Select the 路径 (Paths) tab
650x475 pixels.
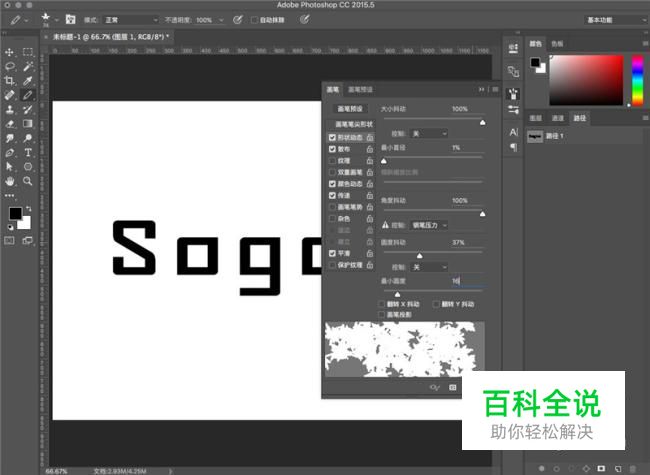tap(580, 118)
